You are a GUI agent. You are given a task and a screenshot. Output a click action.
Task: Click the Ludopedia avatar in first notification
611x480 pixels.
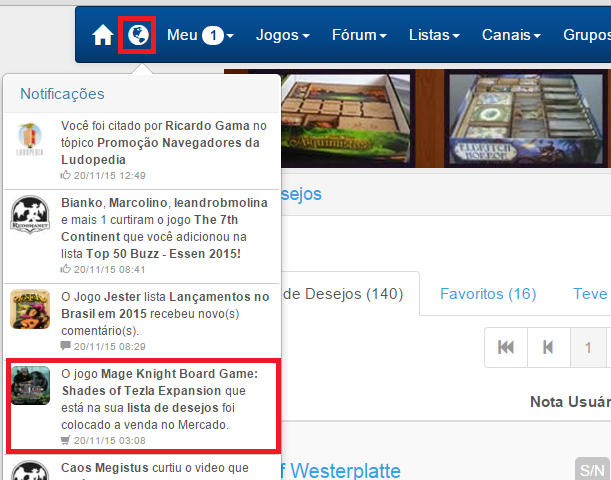[x=31, y=141]
